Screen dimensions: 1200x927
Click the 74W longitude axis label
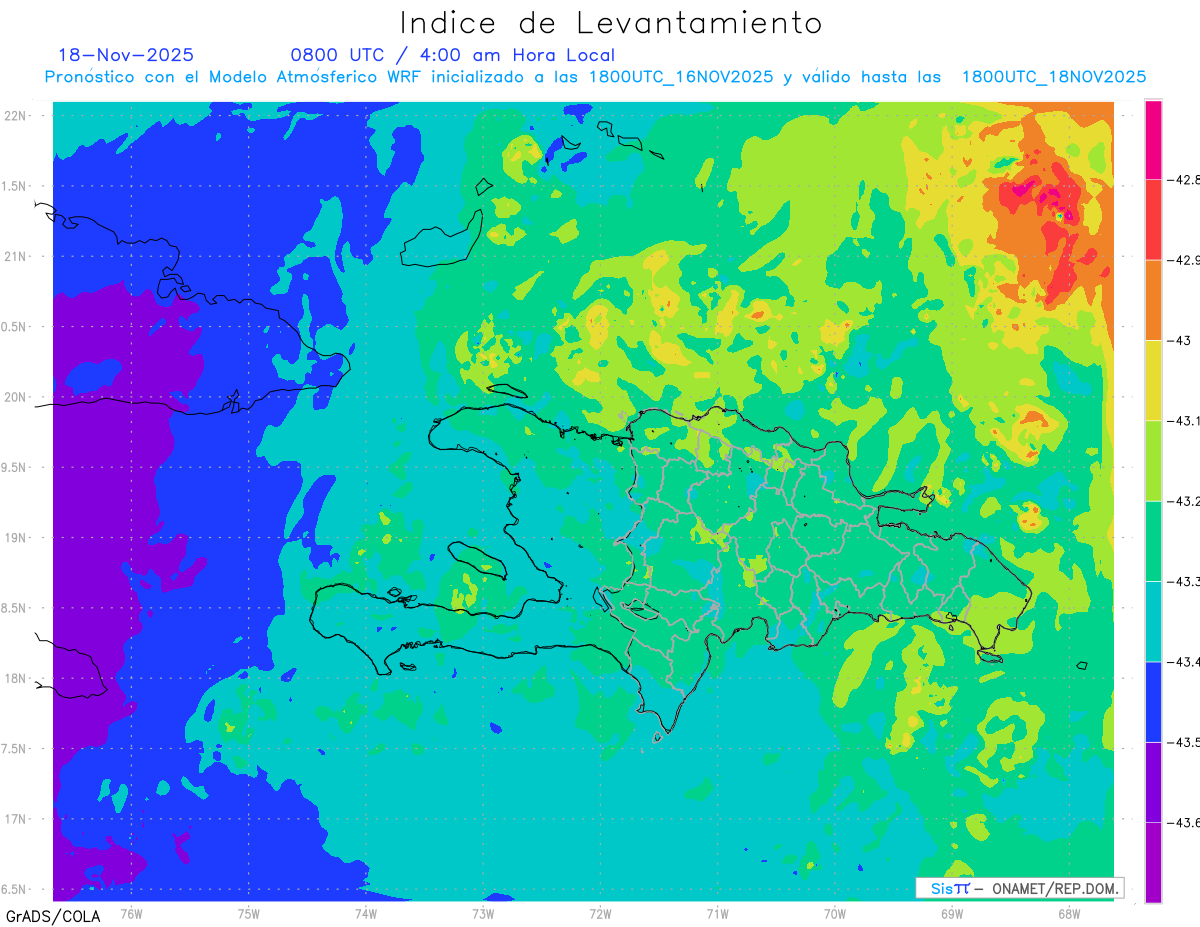click(x=366, y=913)
